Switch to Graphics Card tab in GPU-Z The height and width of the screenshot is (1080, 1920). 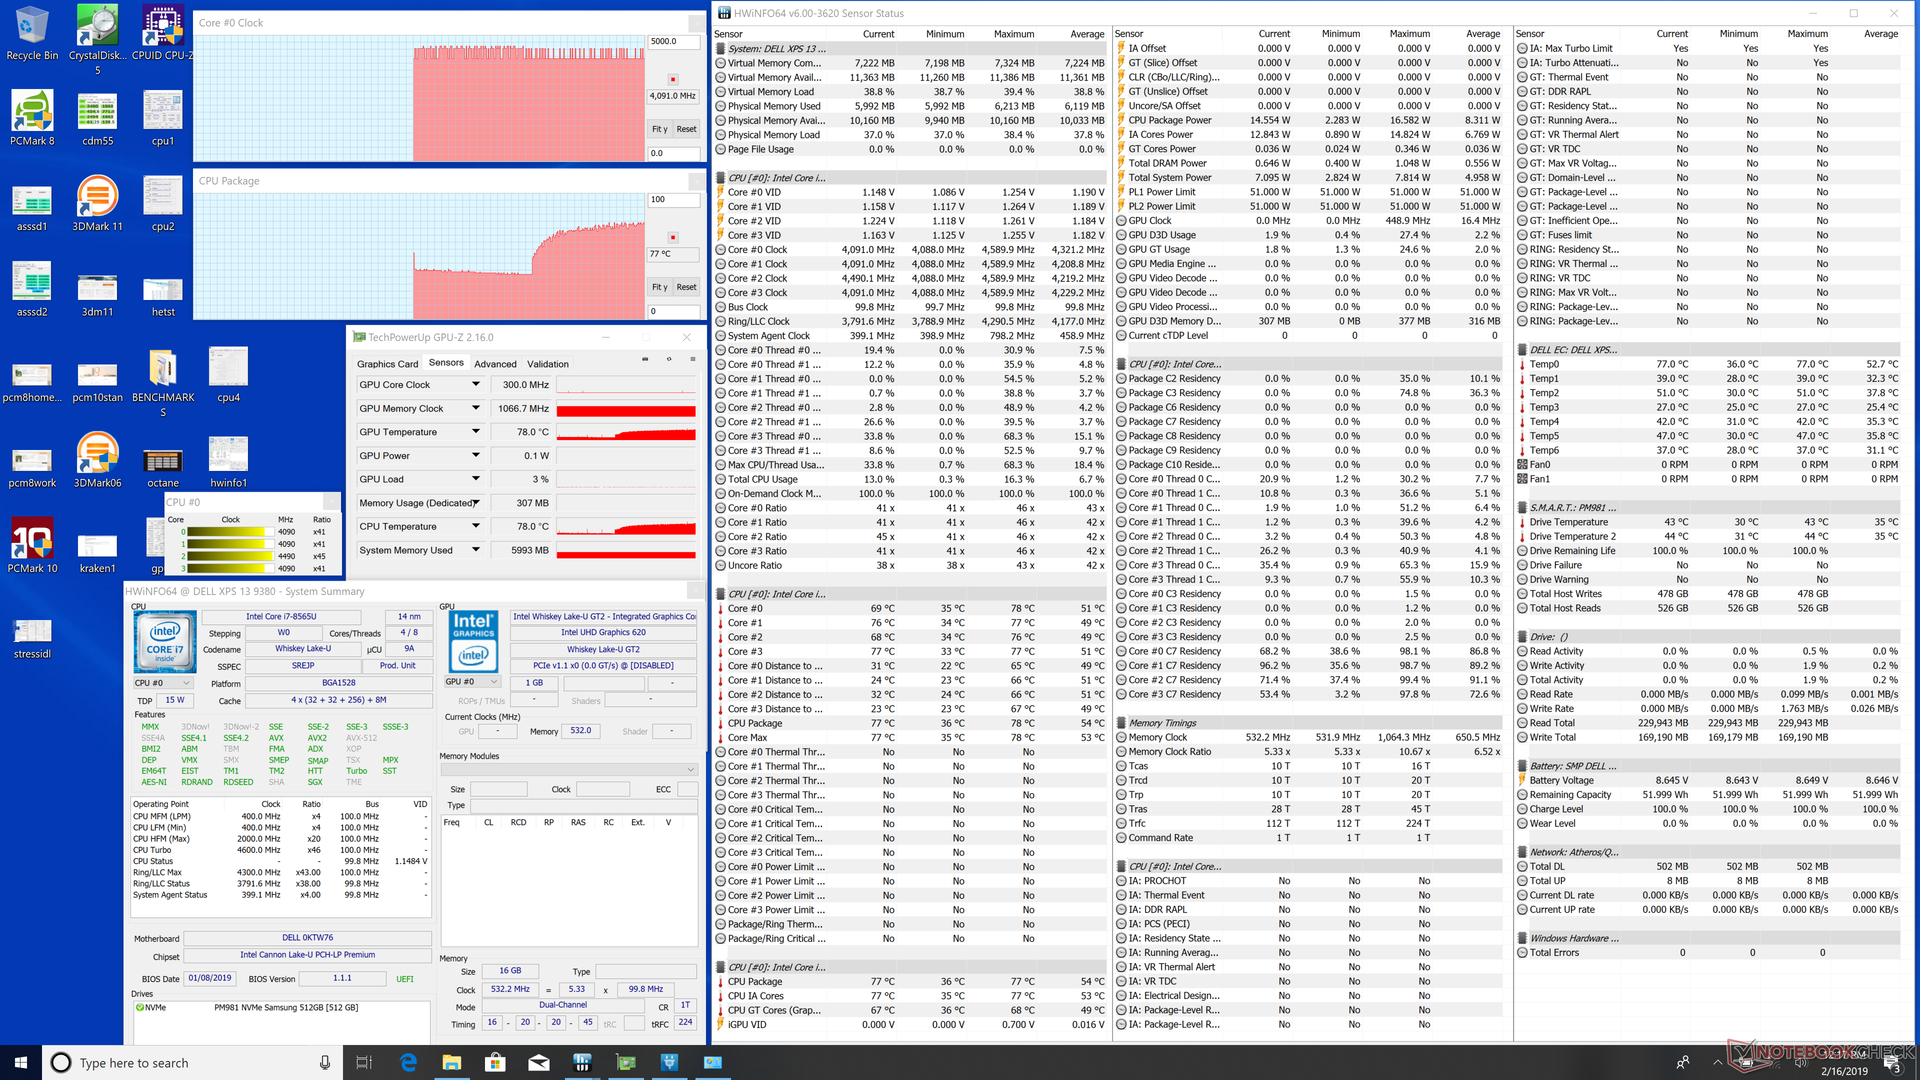pyautogui.click(x=387, y=364)
